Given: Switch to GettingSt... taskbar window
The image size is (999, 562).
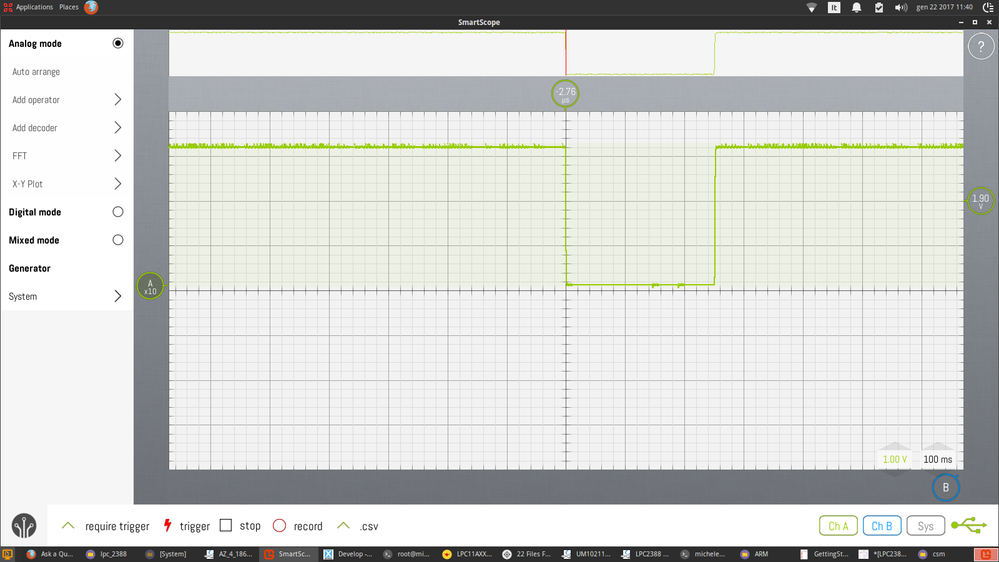Looking at the screenshot, I should tap(824, 554).
